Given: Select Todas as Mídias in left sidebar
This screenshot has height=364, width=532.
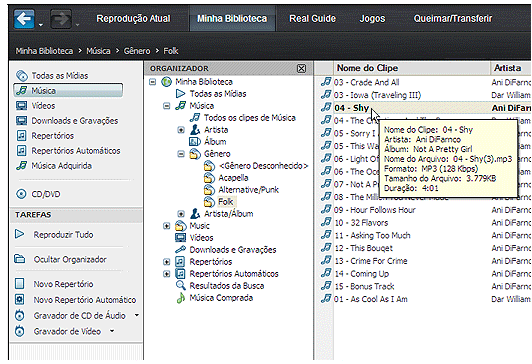Looking at the screenshot, I should (x=52, y=76).
